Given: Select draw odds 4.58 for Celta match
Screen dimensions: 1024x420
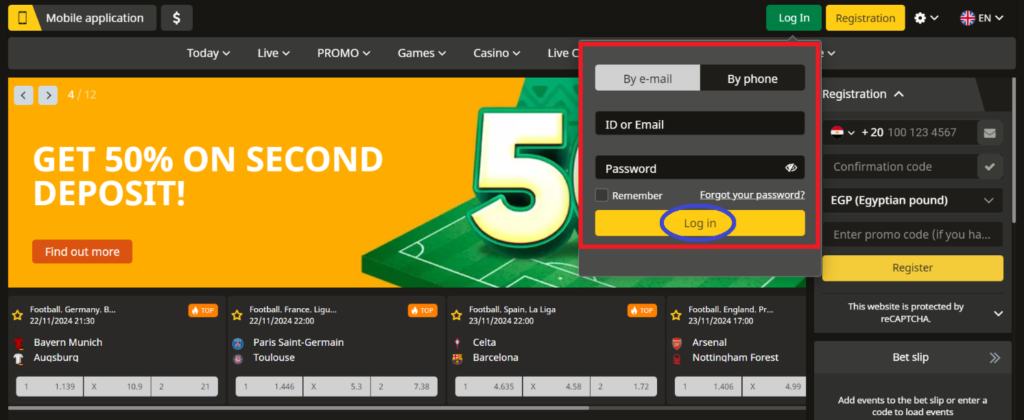Looking at the screenshot, I should (556, 387).
